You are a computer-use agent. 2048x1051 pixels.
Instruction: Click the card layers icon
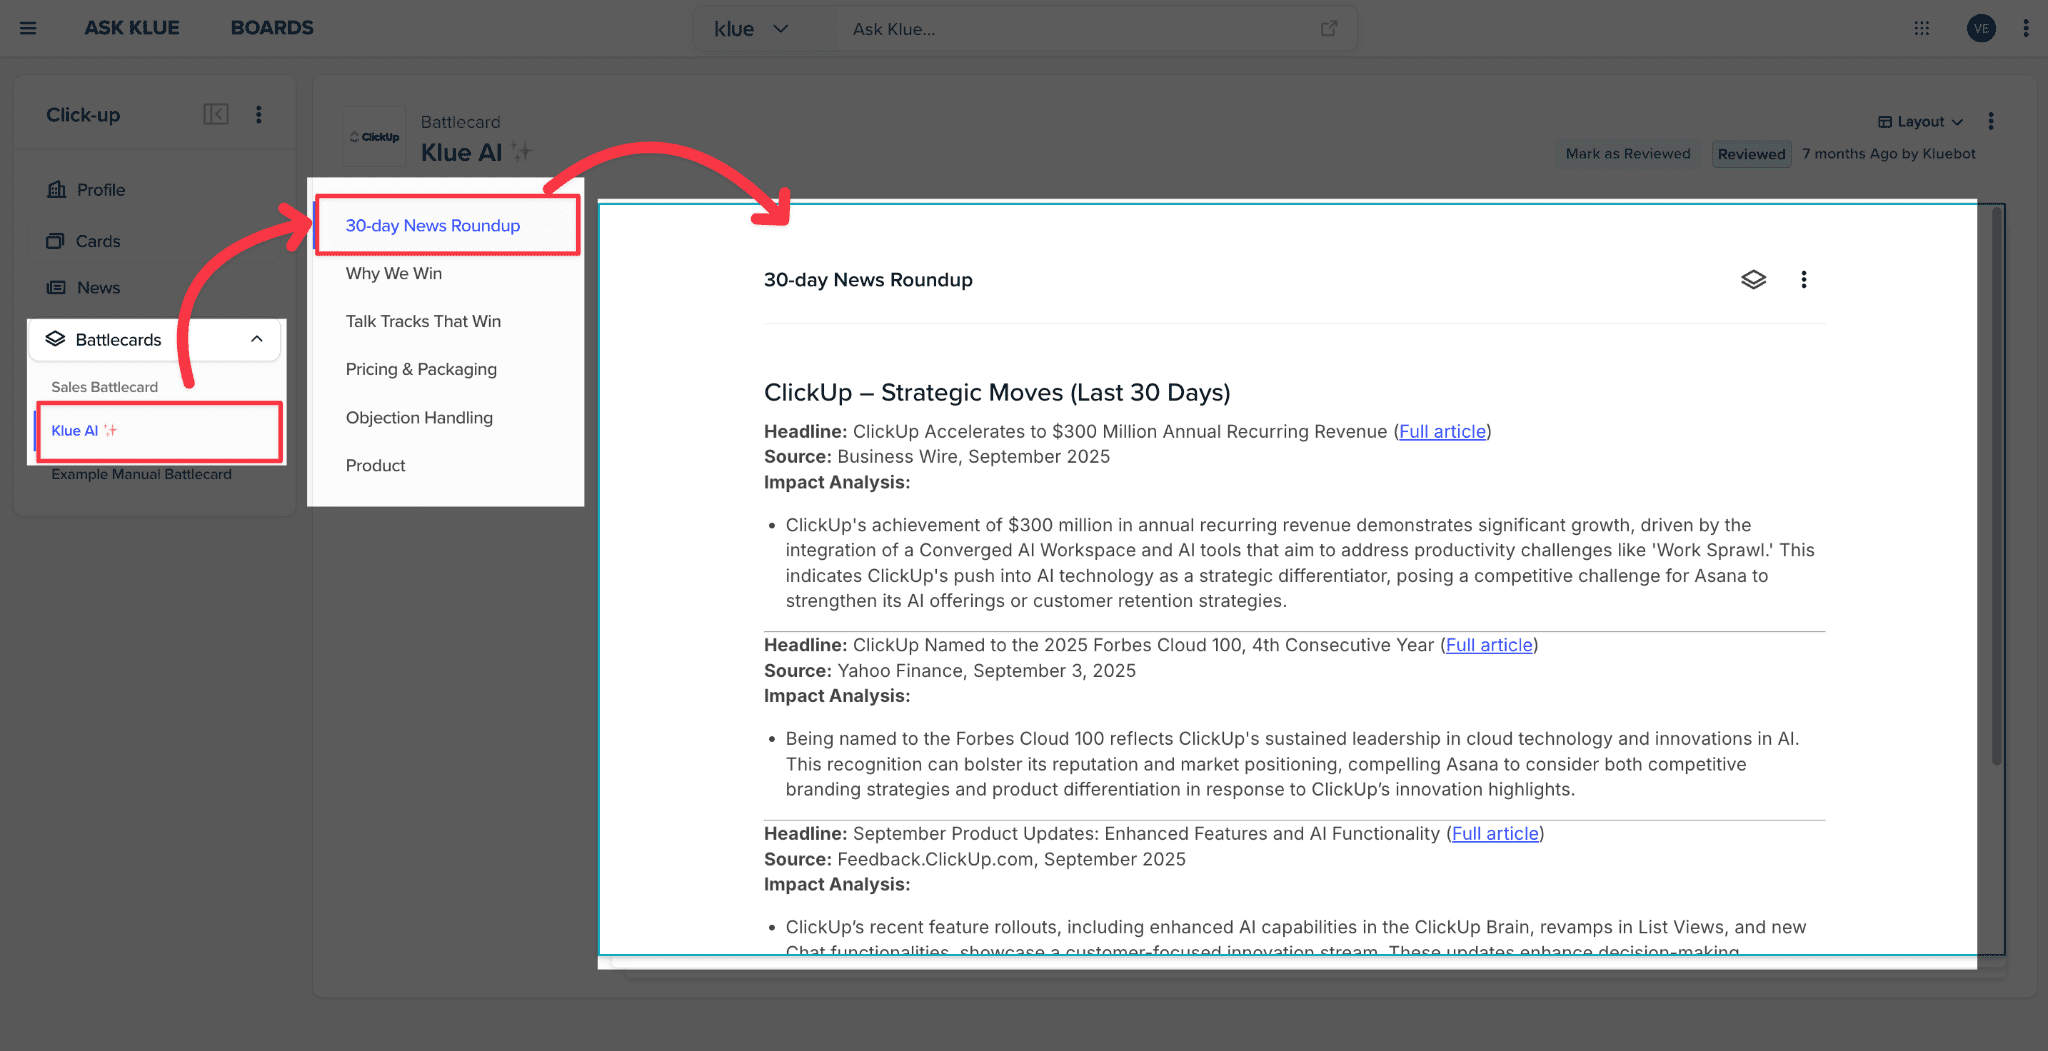coord(1753,280)
